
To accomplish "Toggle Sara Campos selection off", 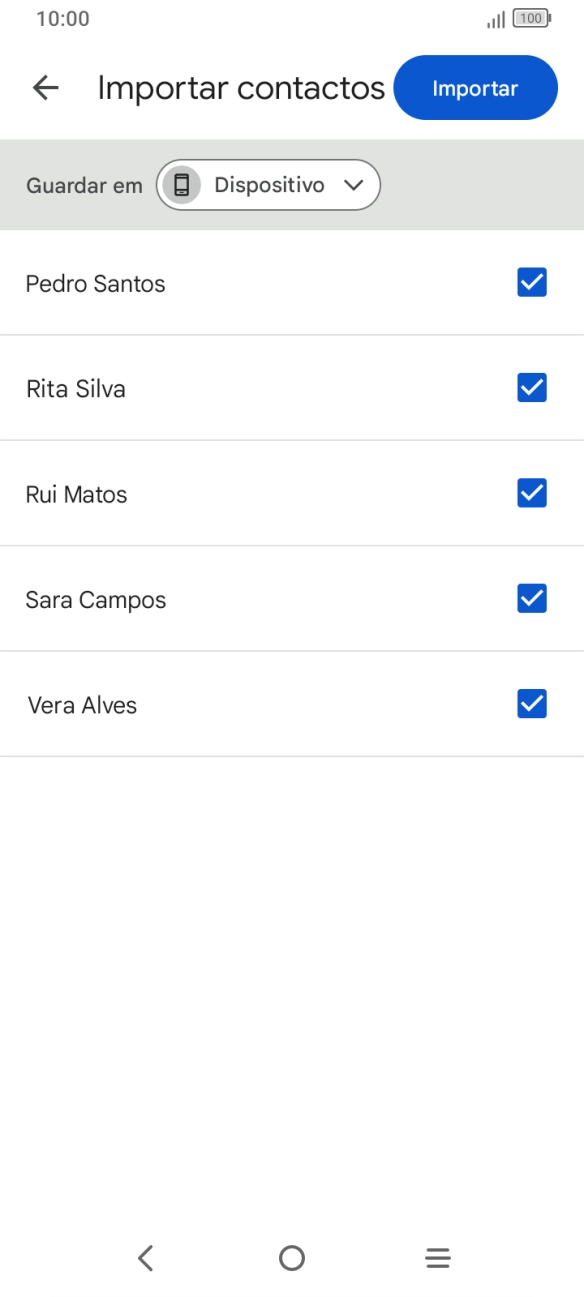I will (531, 598).
